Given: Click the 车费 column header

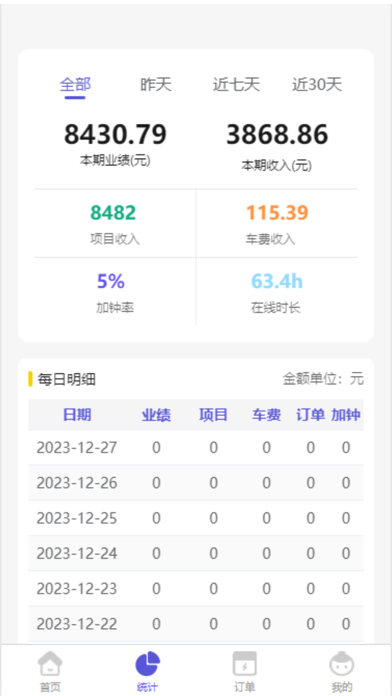Looking at the screenshot, I should 266,415.
